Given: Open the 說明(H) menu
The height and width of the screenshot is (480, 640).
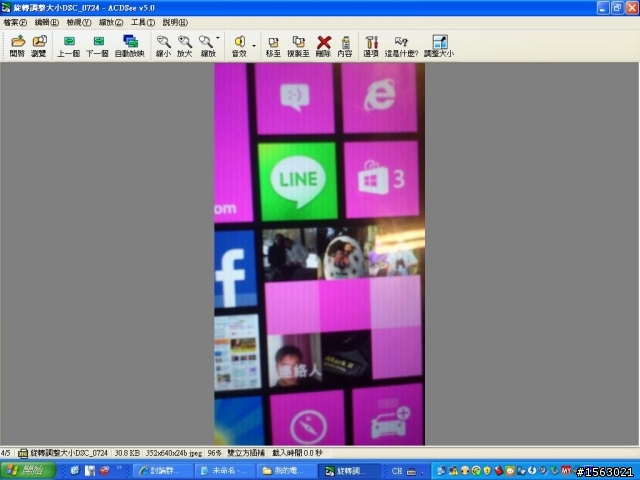Looking at the screenshot, I should click(x=175, y=22).
